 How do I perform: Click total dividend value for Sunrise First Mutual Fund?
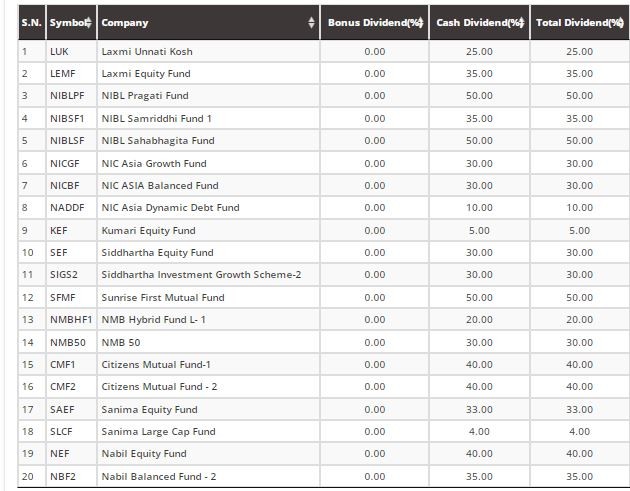click(x=579, y=298)
